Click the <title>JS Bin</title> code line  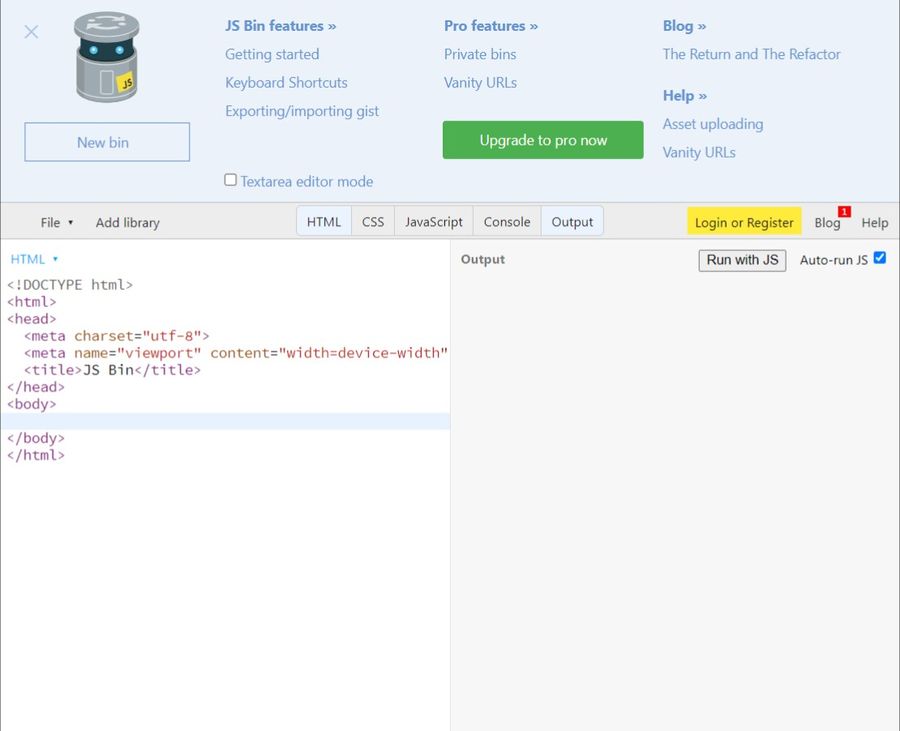coord(112,370)
